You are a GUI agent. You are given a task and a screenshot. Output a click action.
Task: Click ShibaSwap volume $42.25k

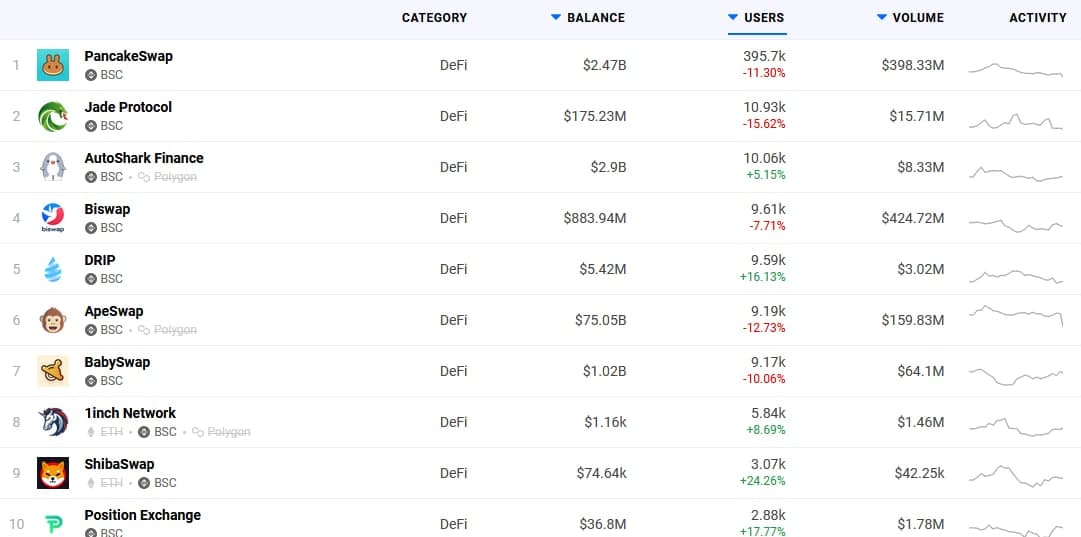tap(920, 474)
